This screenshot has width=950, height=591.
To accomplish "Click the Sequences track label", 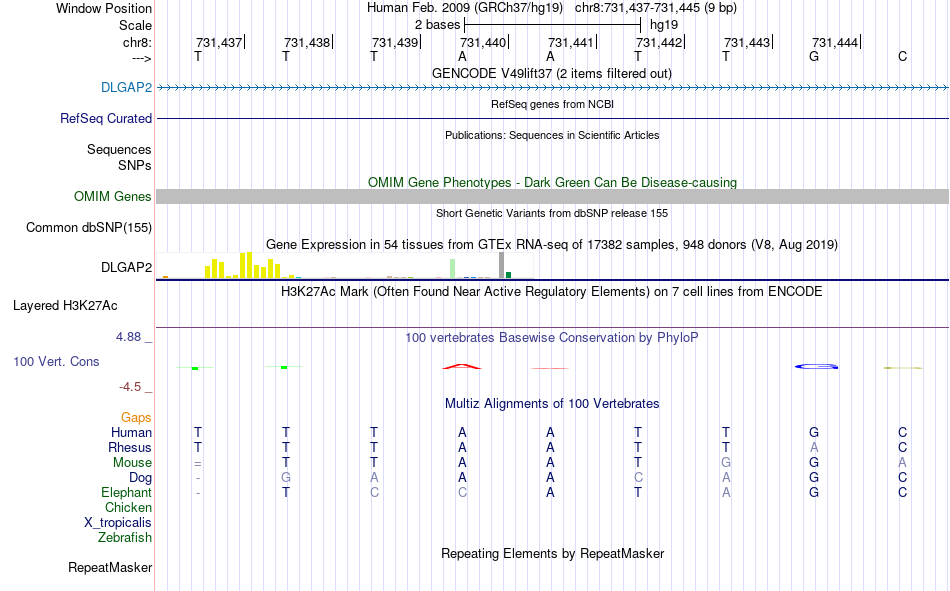I will point(119,149).
